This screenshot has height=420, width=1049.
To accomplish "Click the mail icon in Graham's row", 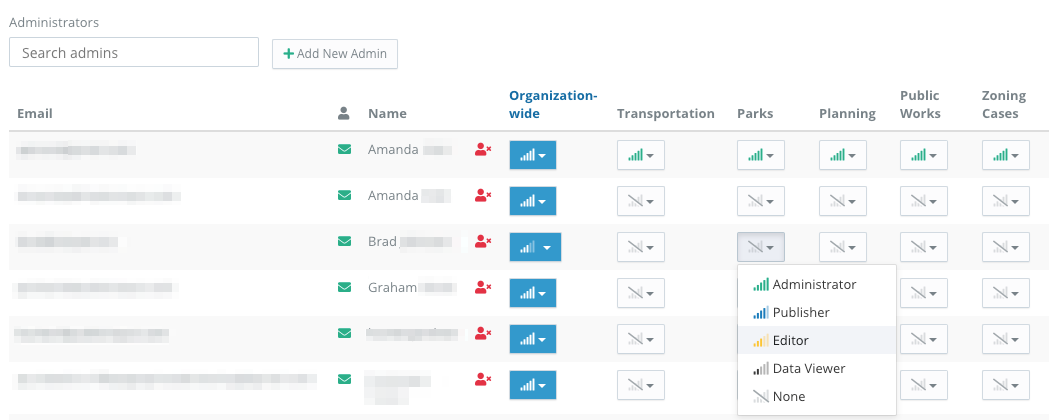I will point(345,288).
